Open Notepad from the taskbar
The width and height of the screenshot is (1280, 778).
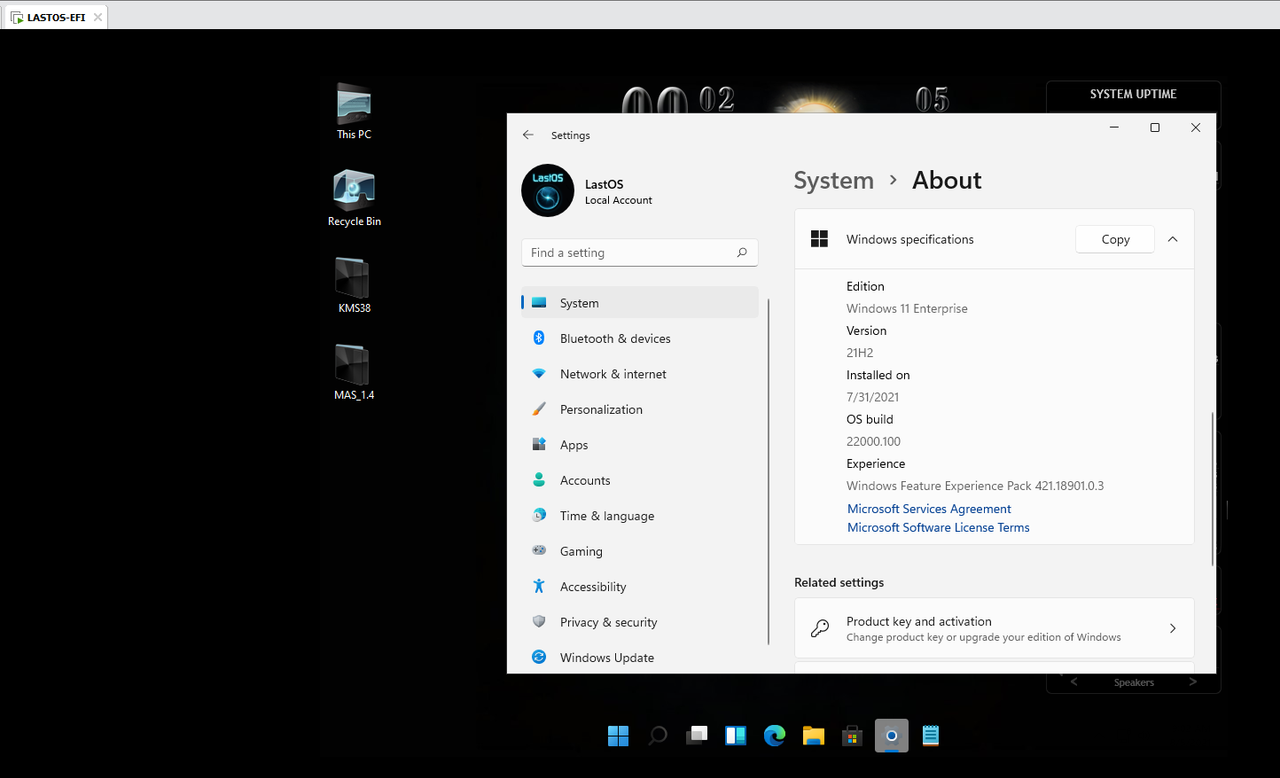tap(930, 736)
